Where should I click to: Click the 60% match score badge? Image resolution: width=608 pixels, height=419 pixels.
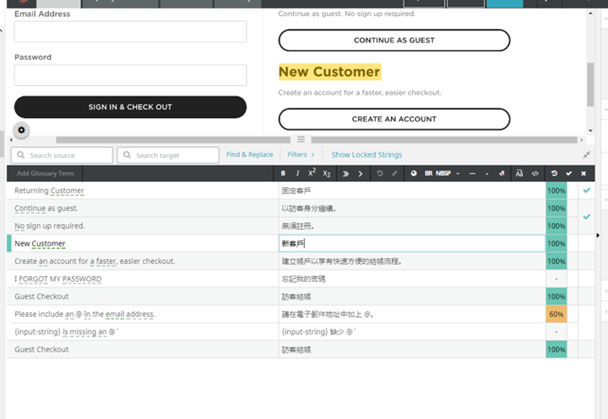pyautogui.click(x=556, y=314)
